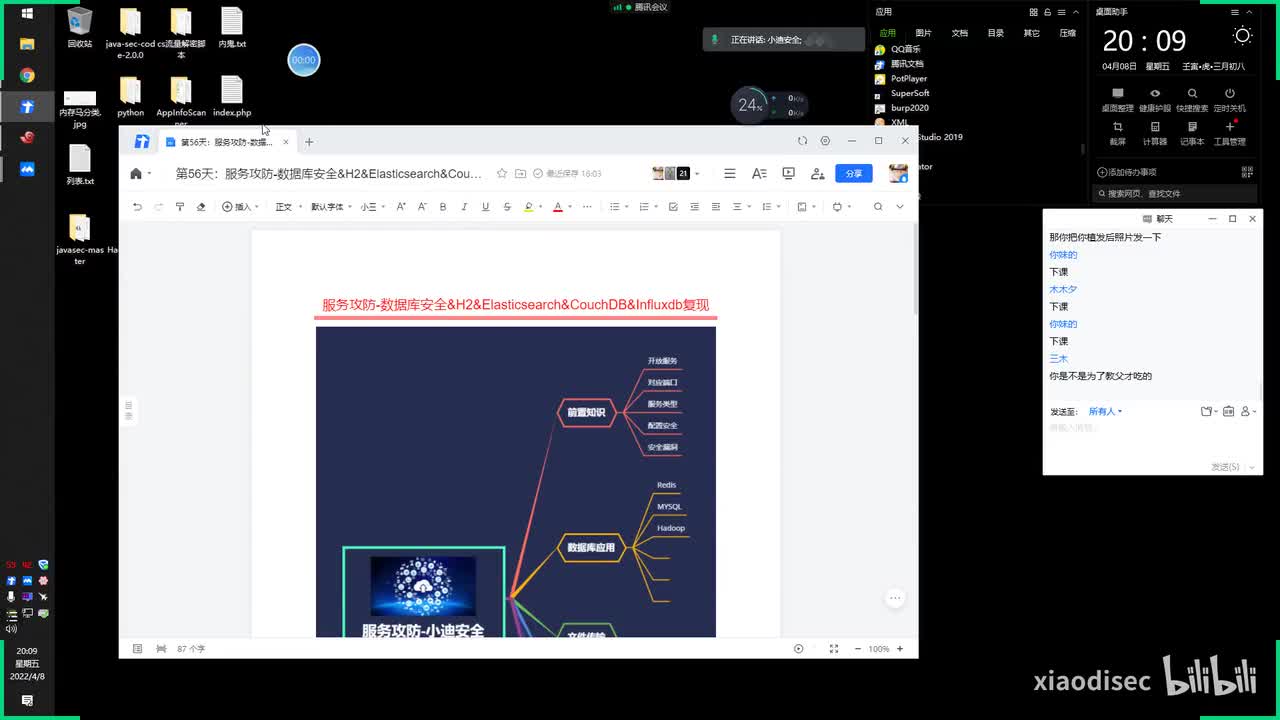Insert a checkbox task list
1280x720 pixels.
click(673, 207)
